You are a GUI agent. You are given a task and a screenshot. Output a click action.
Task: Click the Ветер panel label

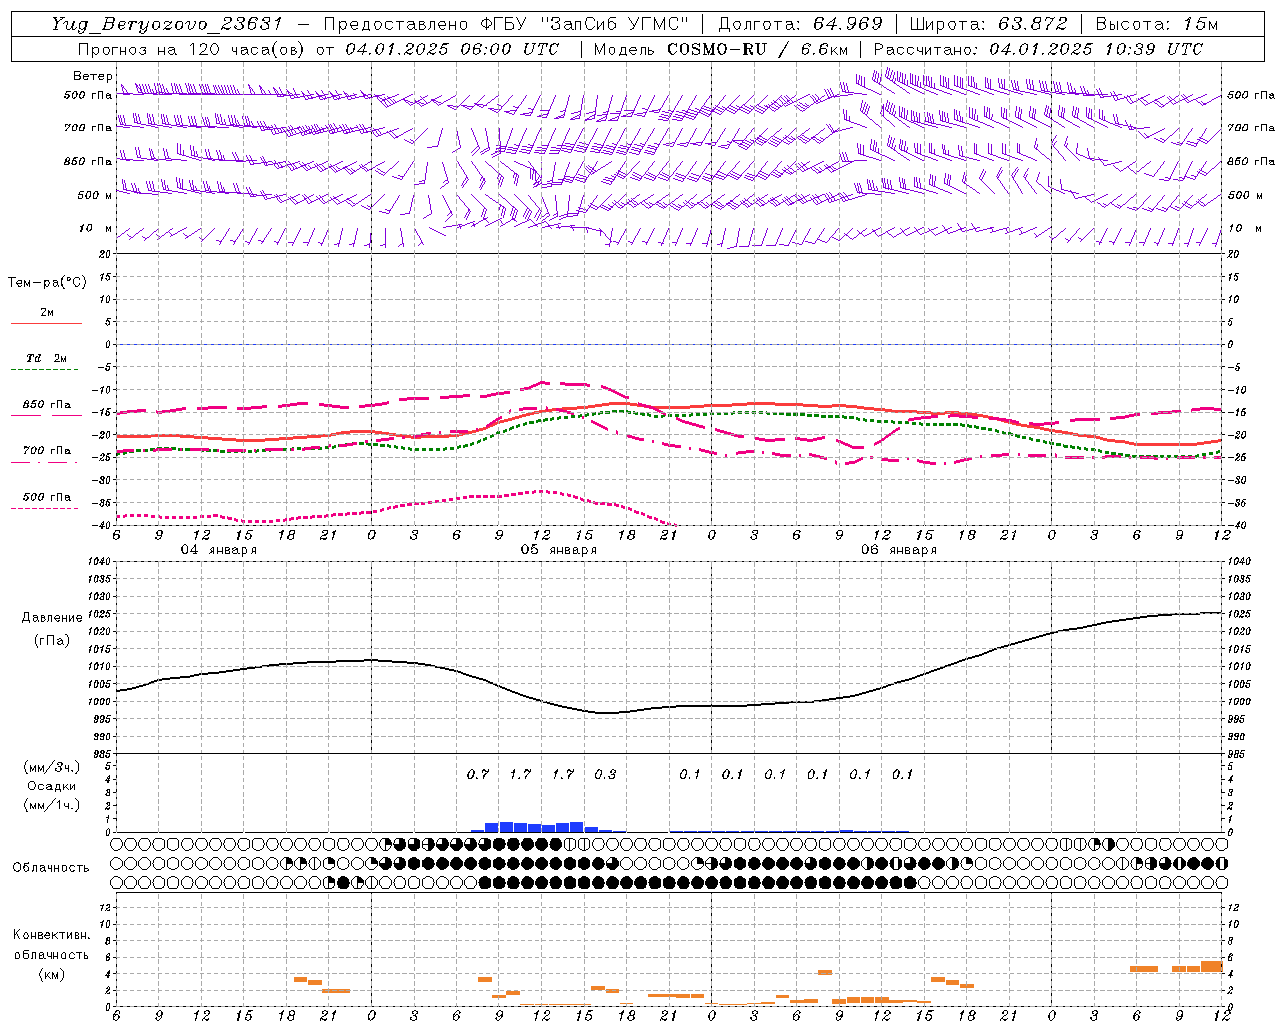92,76
